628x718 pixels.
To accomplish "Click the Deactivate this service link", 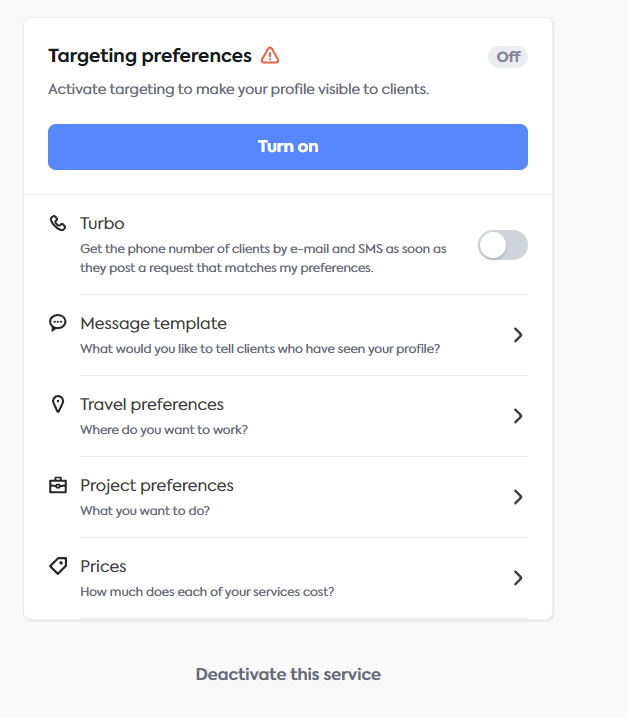I will point(288,674).
